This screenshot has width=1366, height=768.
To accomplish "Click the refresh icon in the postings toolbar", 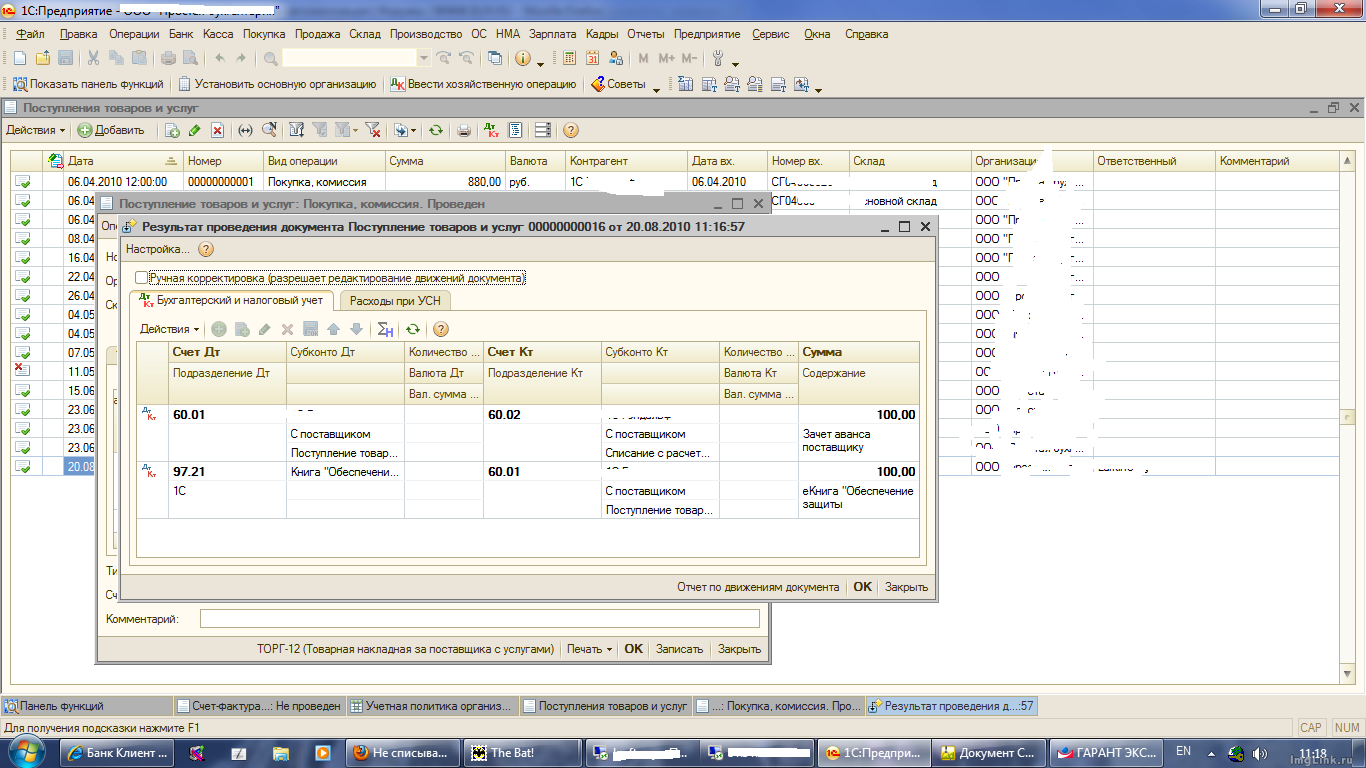I will click(x=413, y=329).
